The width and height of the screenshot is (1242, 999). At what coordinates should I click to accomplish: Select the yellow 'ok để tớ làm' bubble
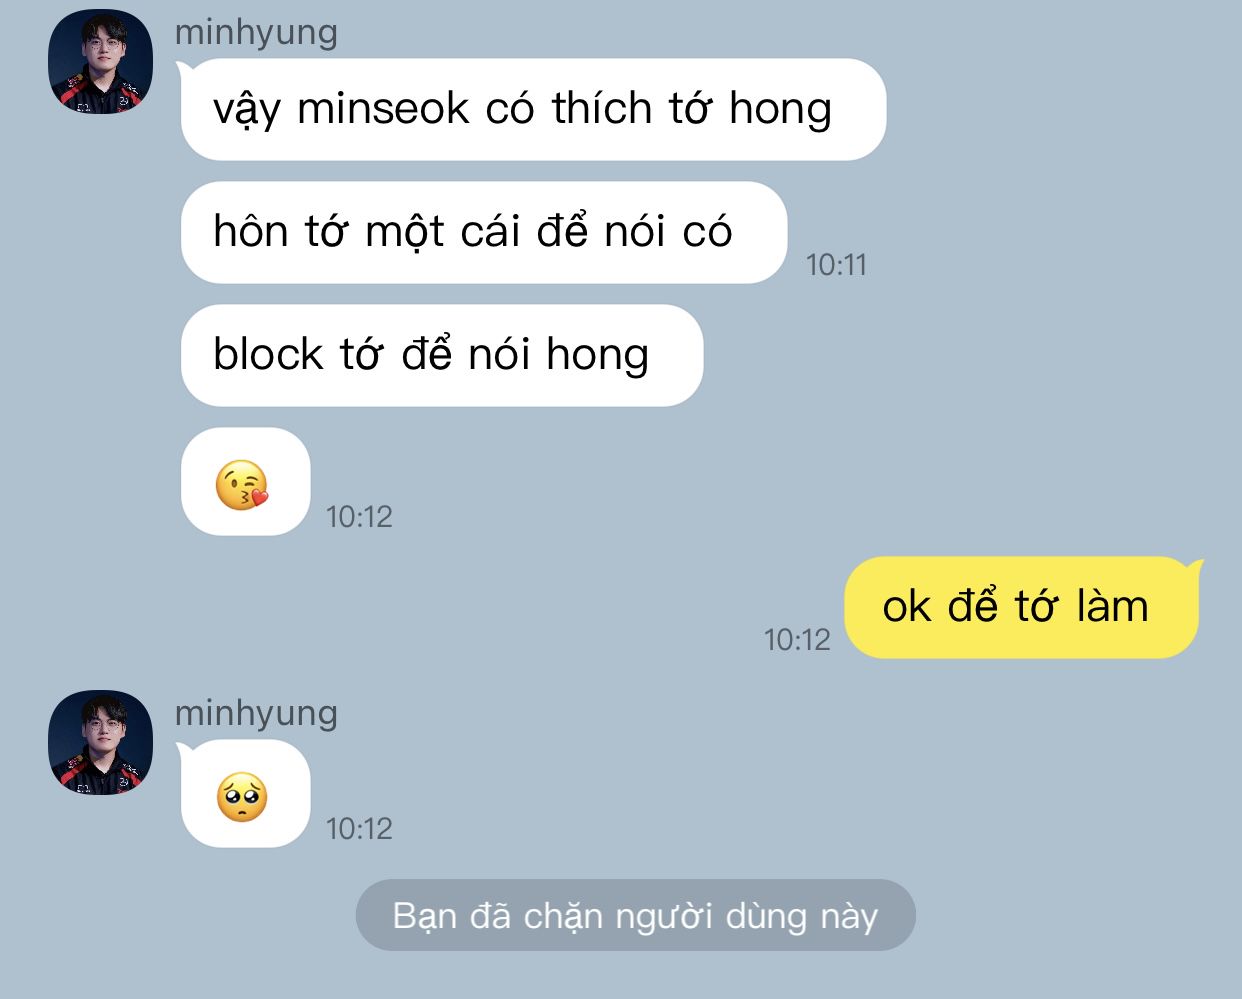coord(1021,607)
